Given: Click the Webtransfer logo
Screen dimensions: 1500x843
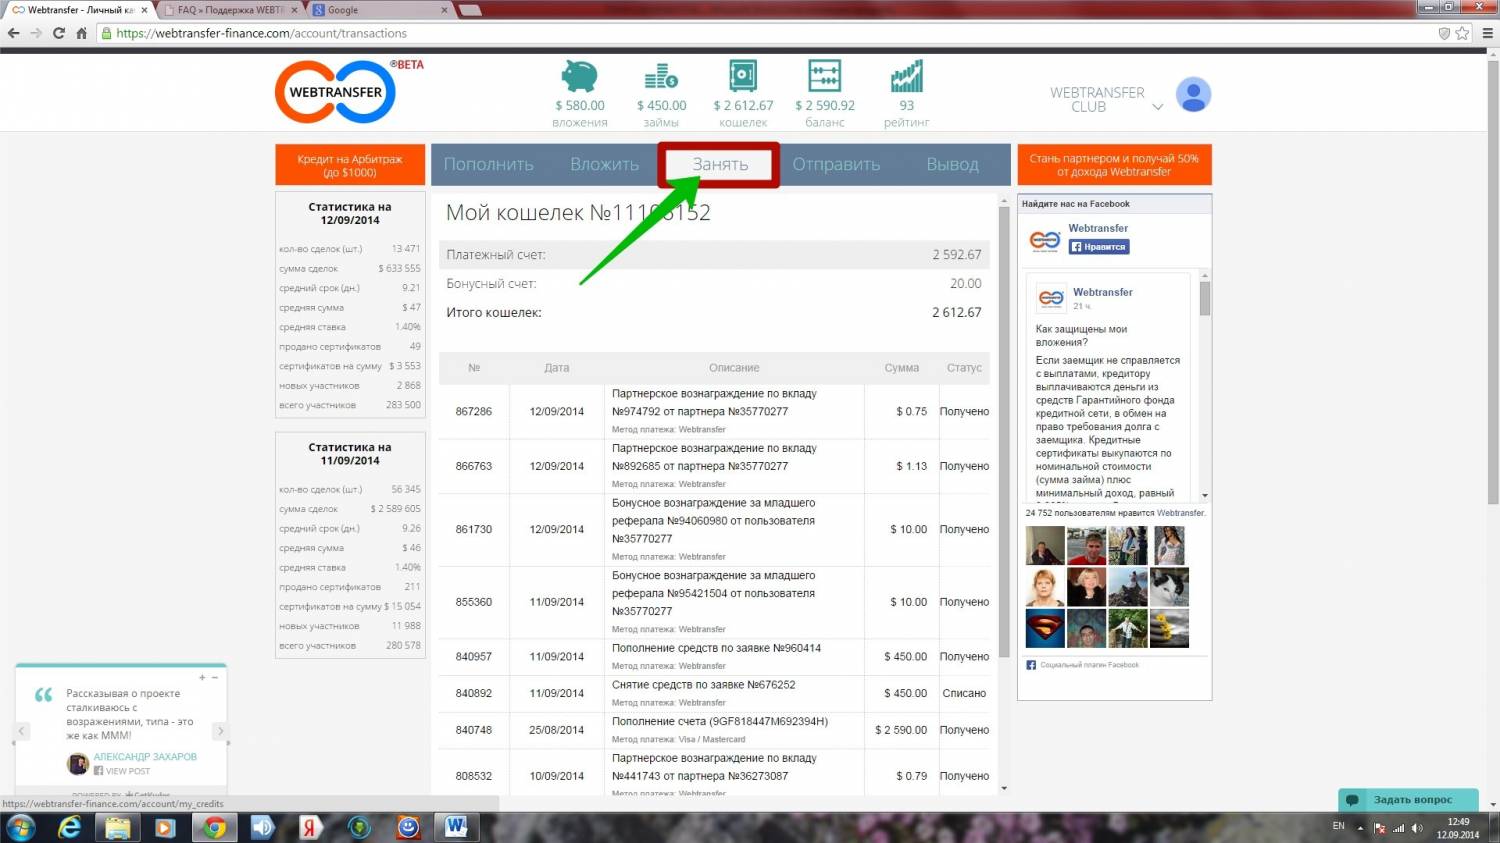Looking at the screenshot, I should [x=336, y=92].
